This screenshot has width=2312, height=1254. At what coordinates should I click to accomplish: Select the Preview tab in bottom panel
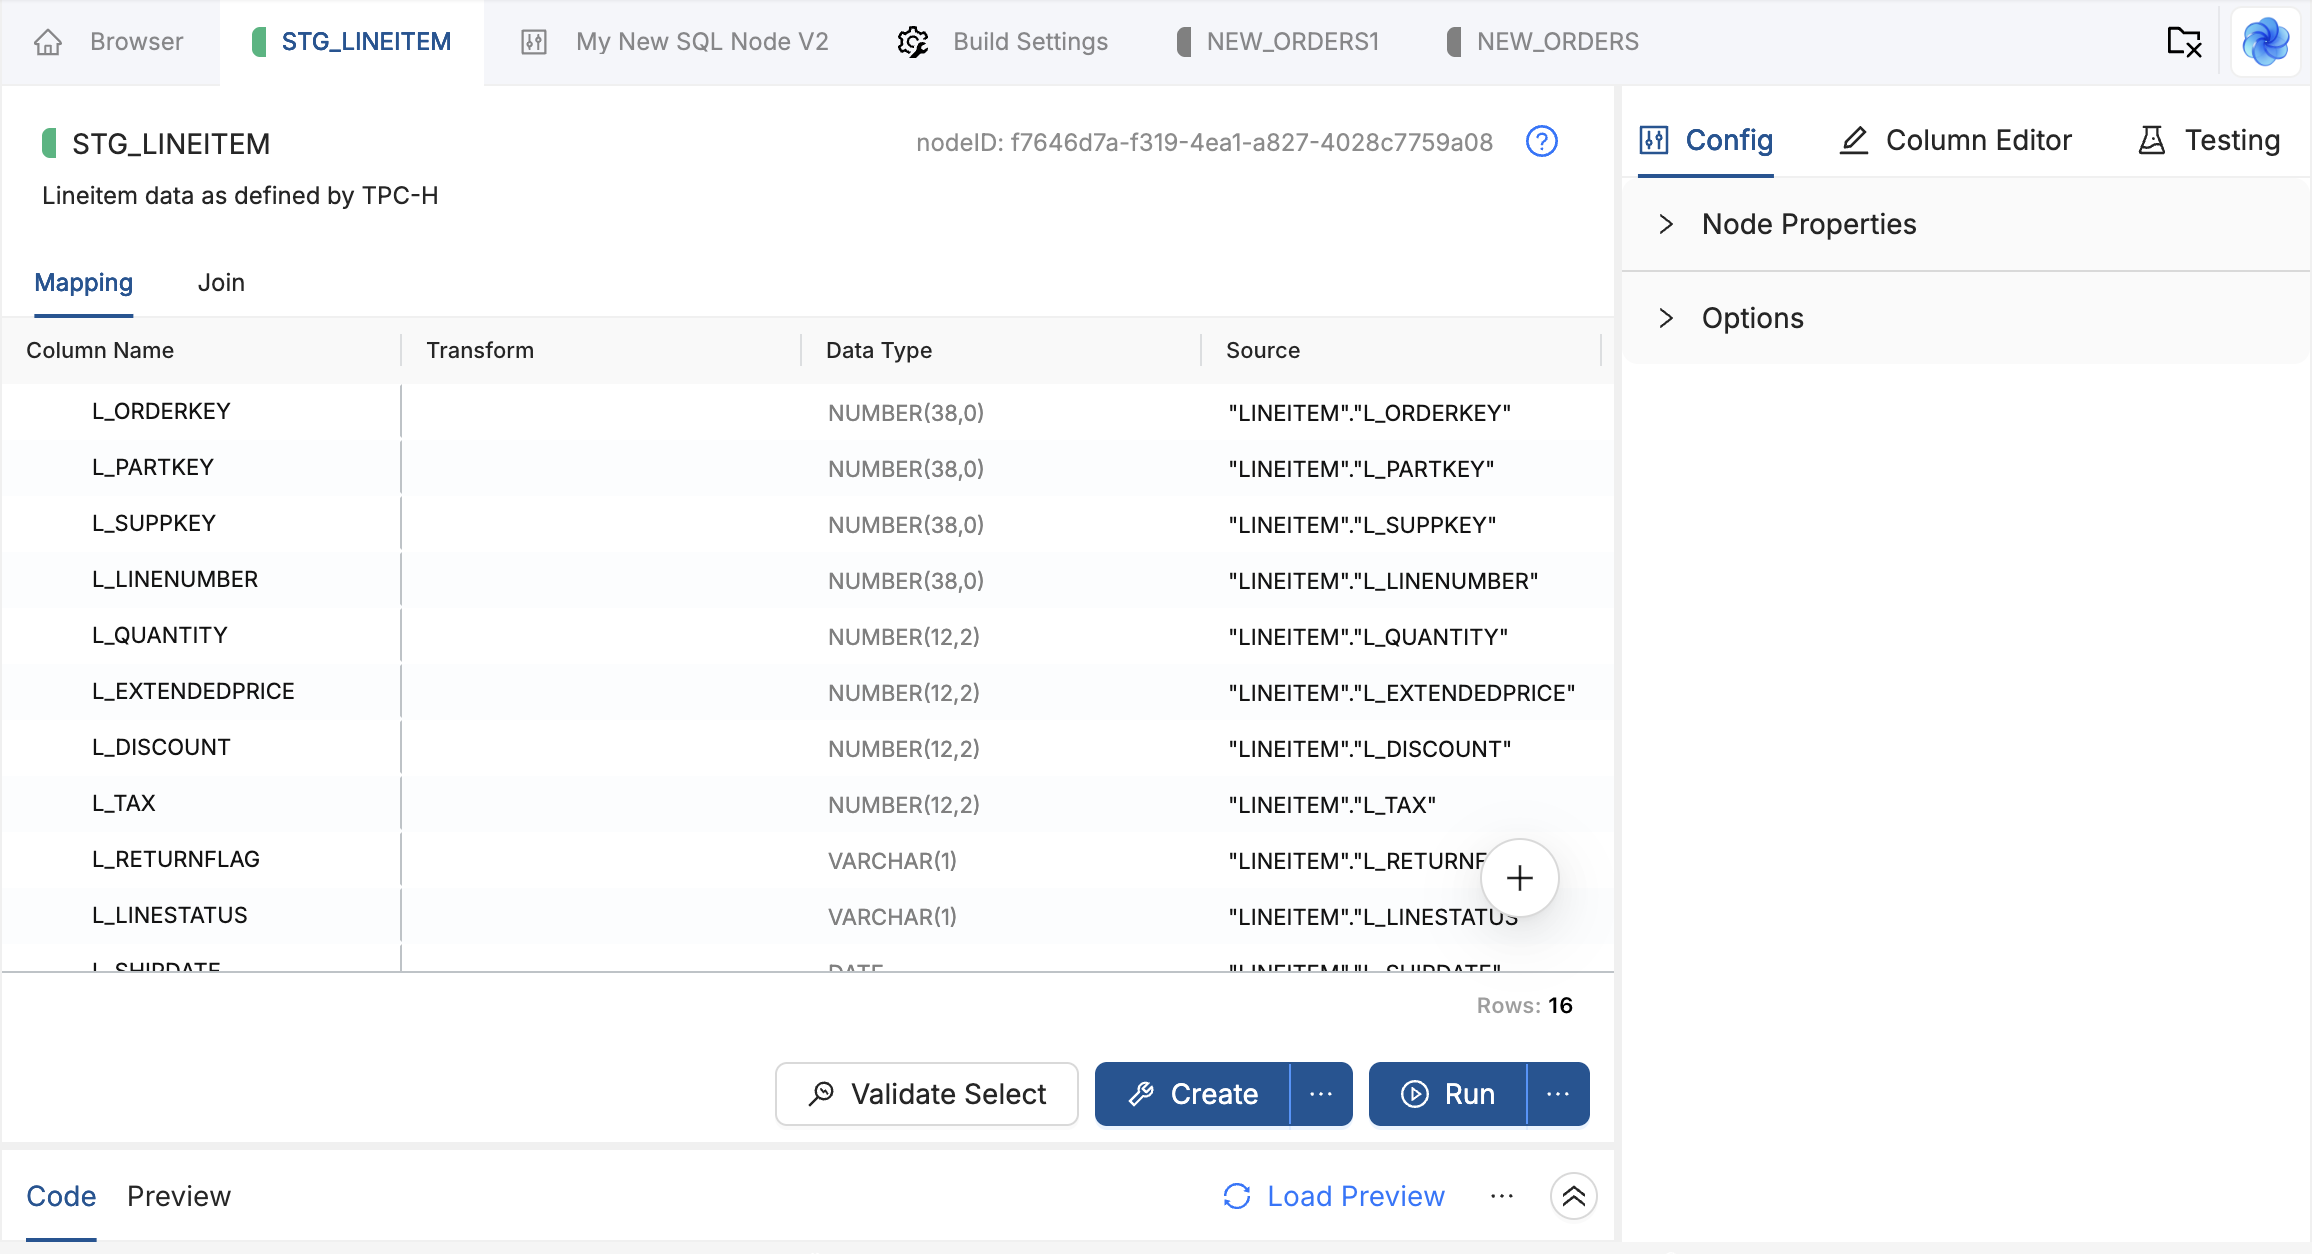pos(179,1196)
